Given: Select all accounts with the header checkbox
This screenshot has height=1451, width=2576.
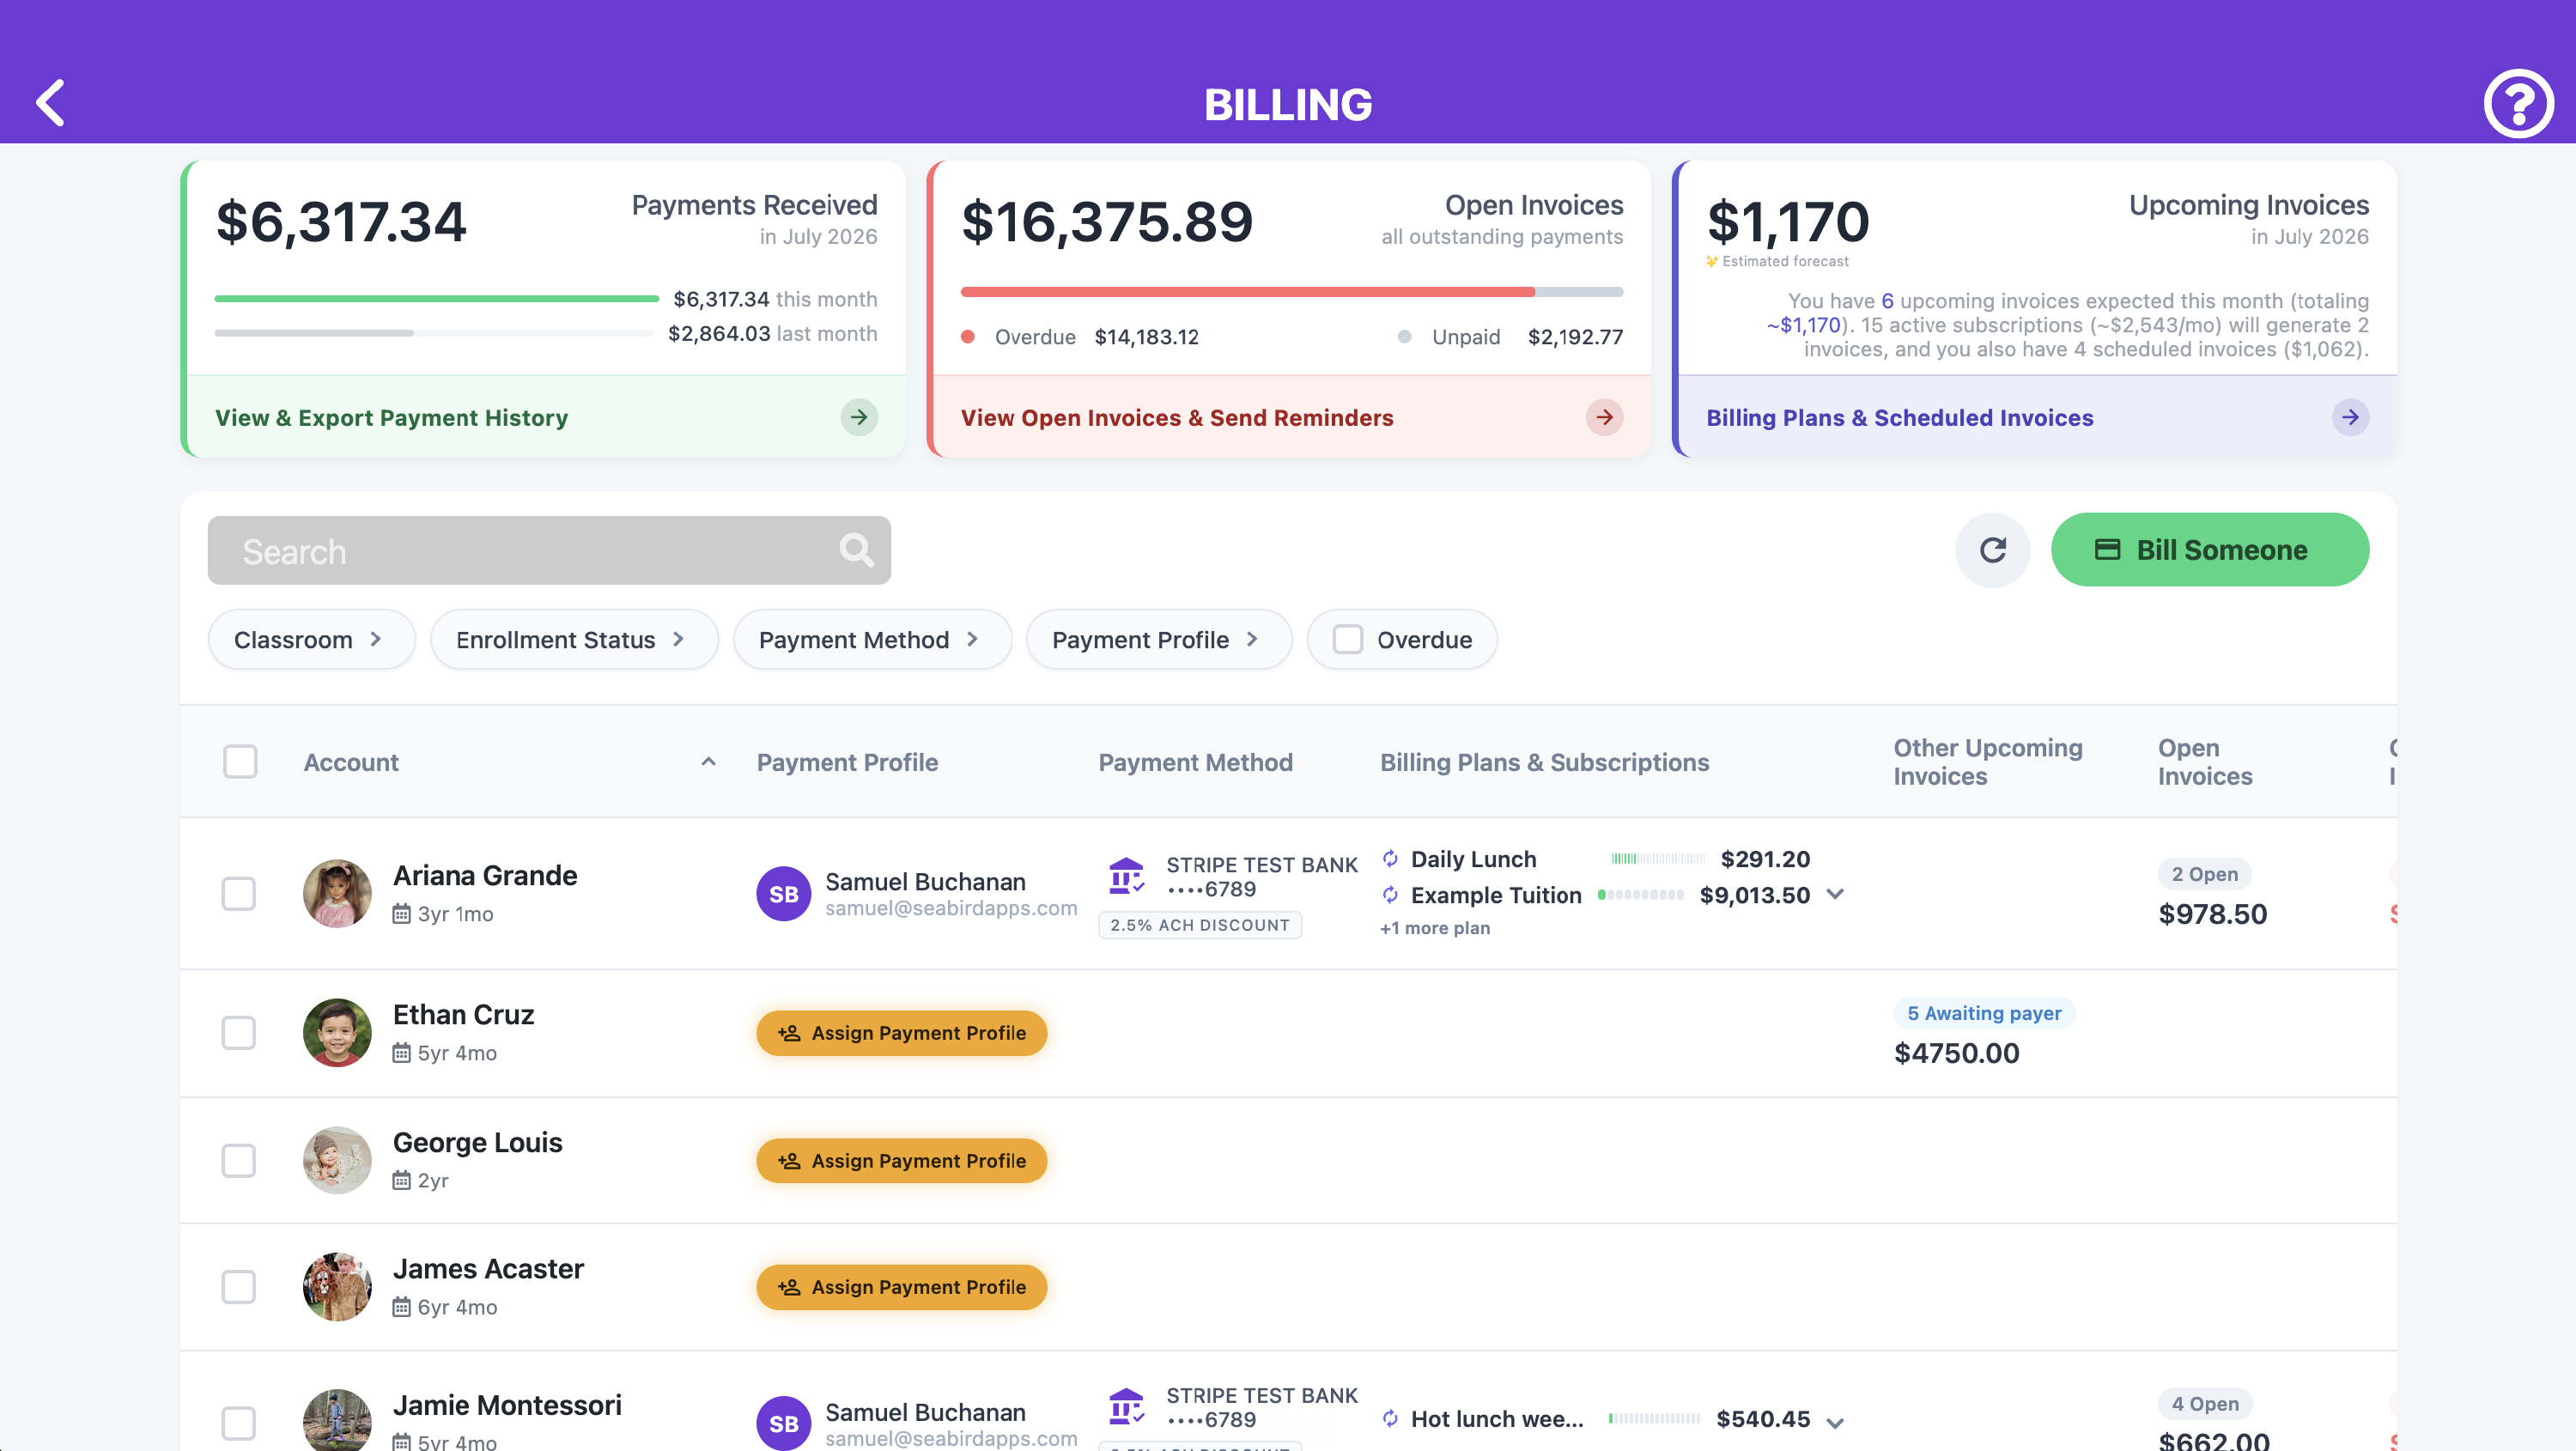Looking at the screenshot, I should point(240,762).
